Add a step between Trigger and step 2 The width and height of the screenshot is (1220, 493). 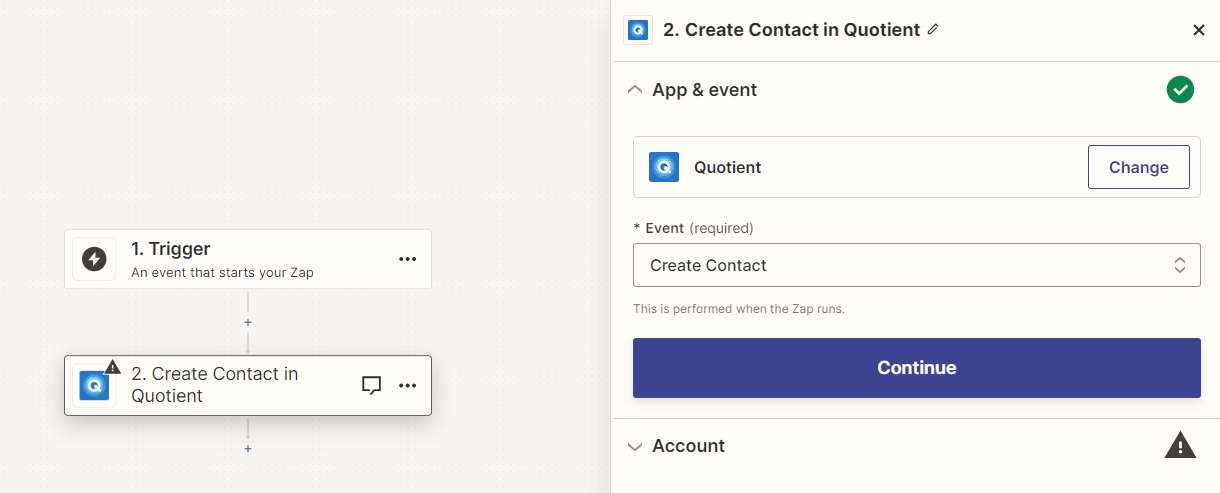248,322
